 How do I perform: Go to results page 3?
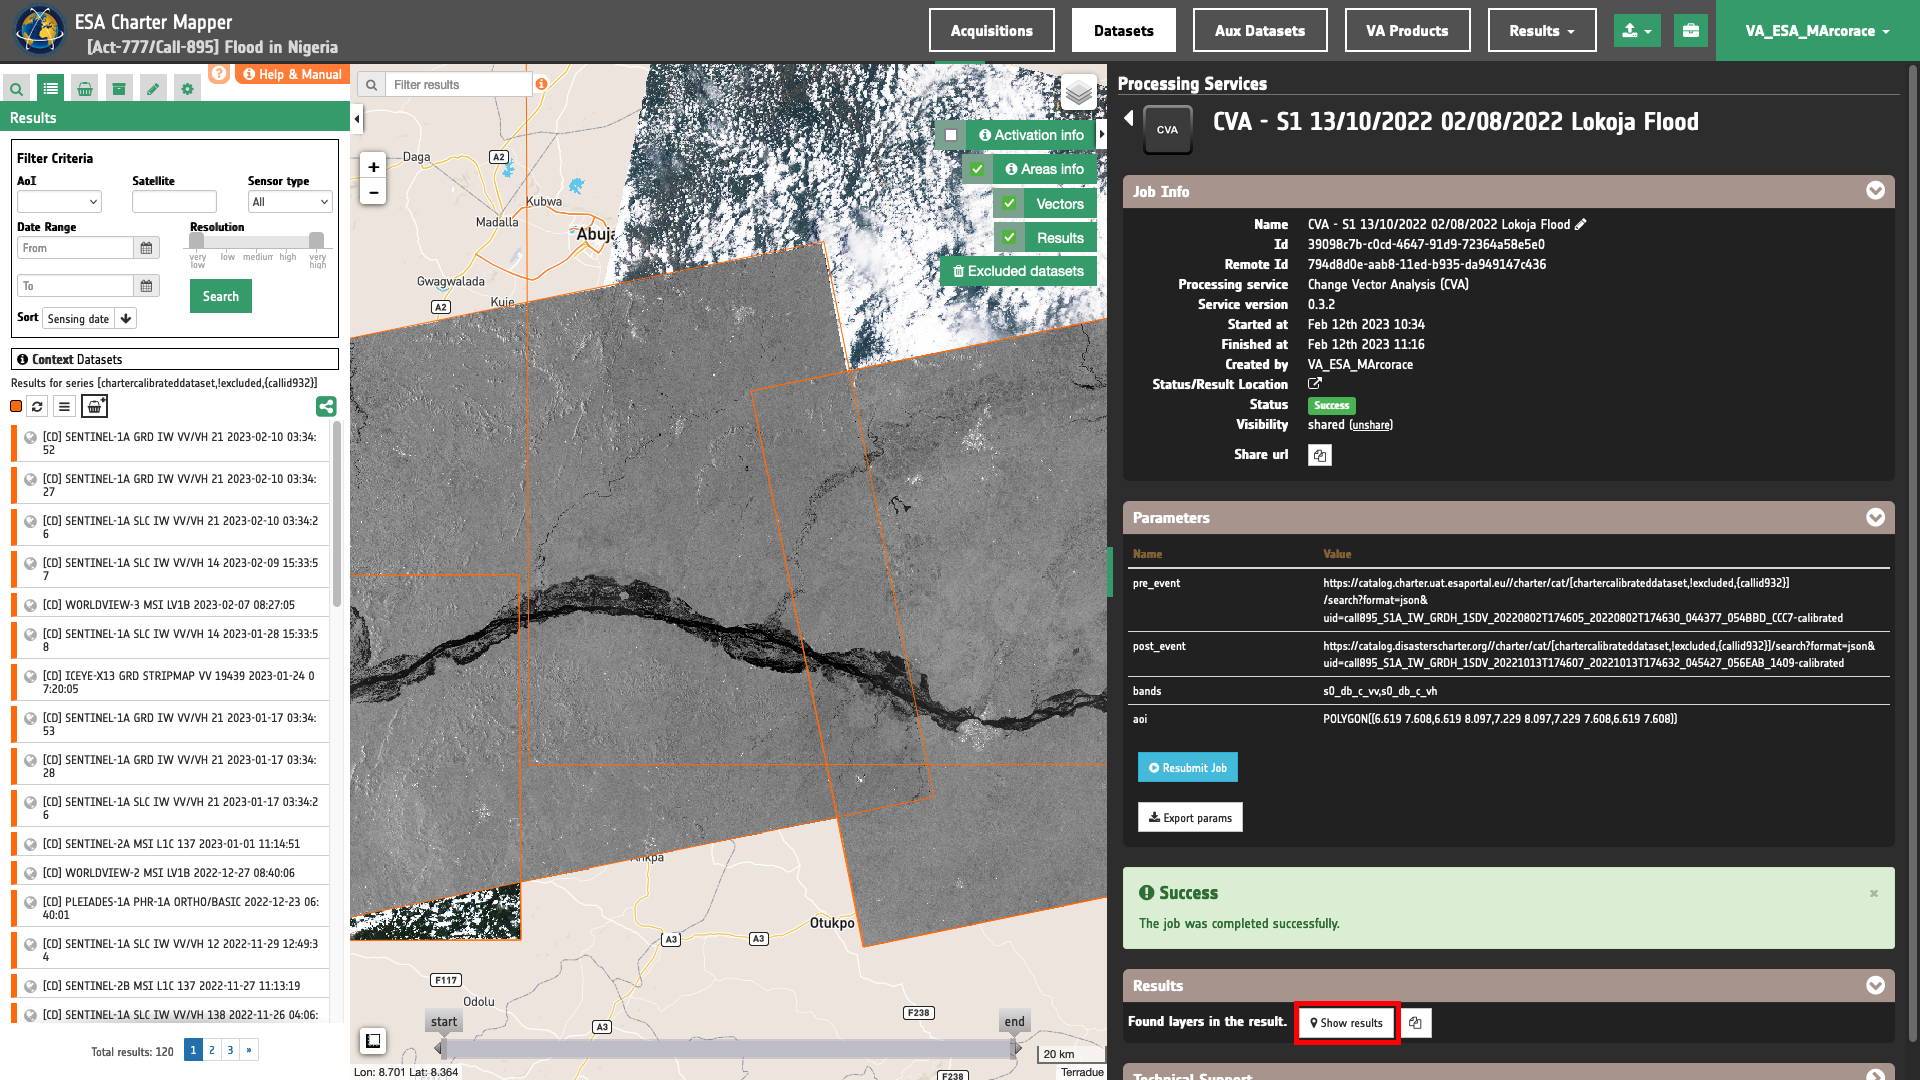230,1050
